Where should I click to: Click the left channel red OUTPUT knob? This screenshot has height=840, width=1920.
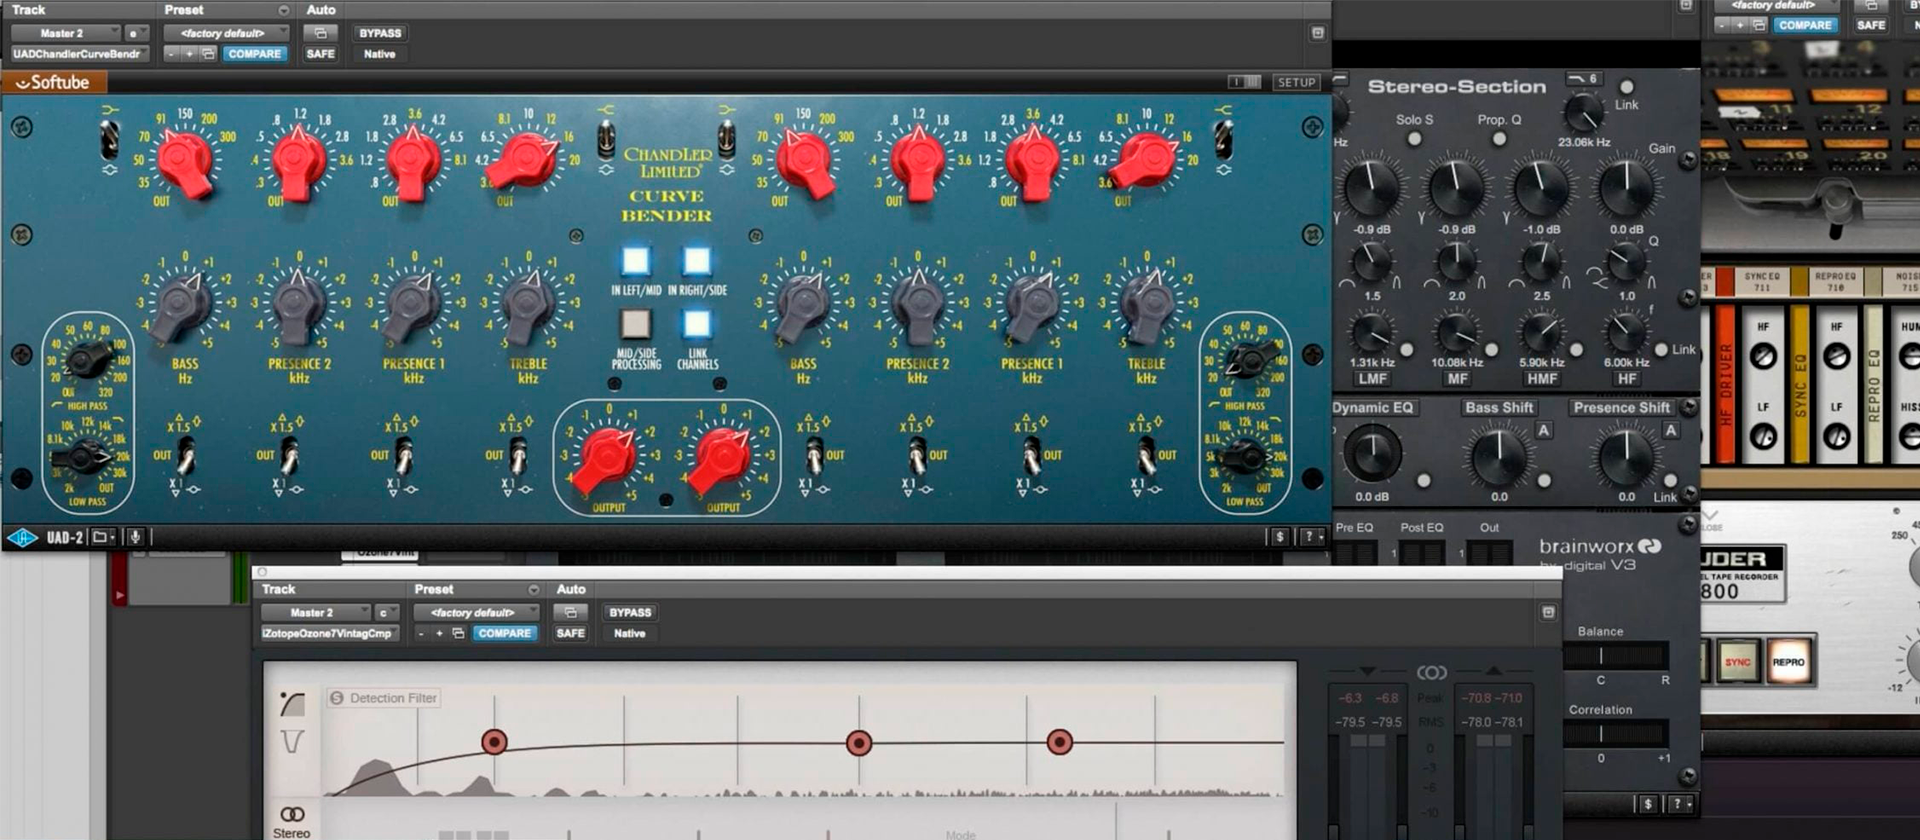click(x=607, y=458)
